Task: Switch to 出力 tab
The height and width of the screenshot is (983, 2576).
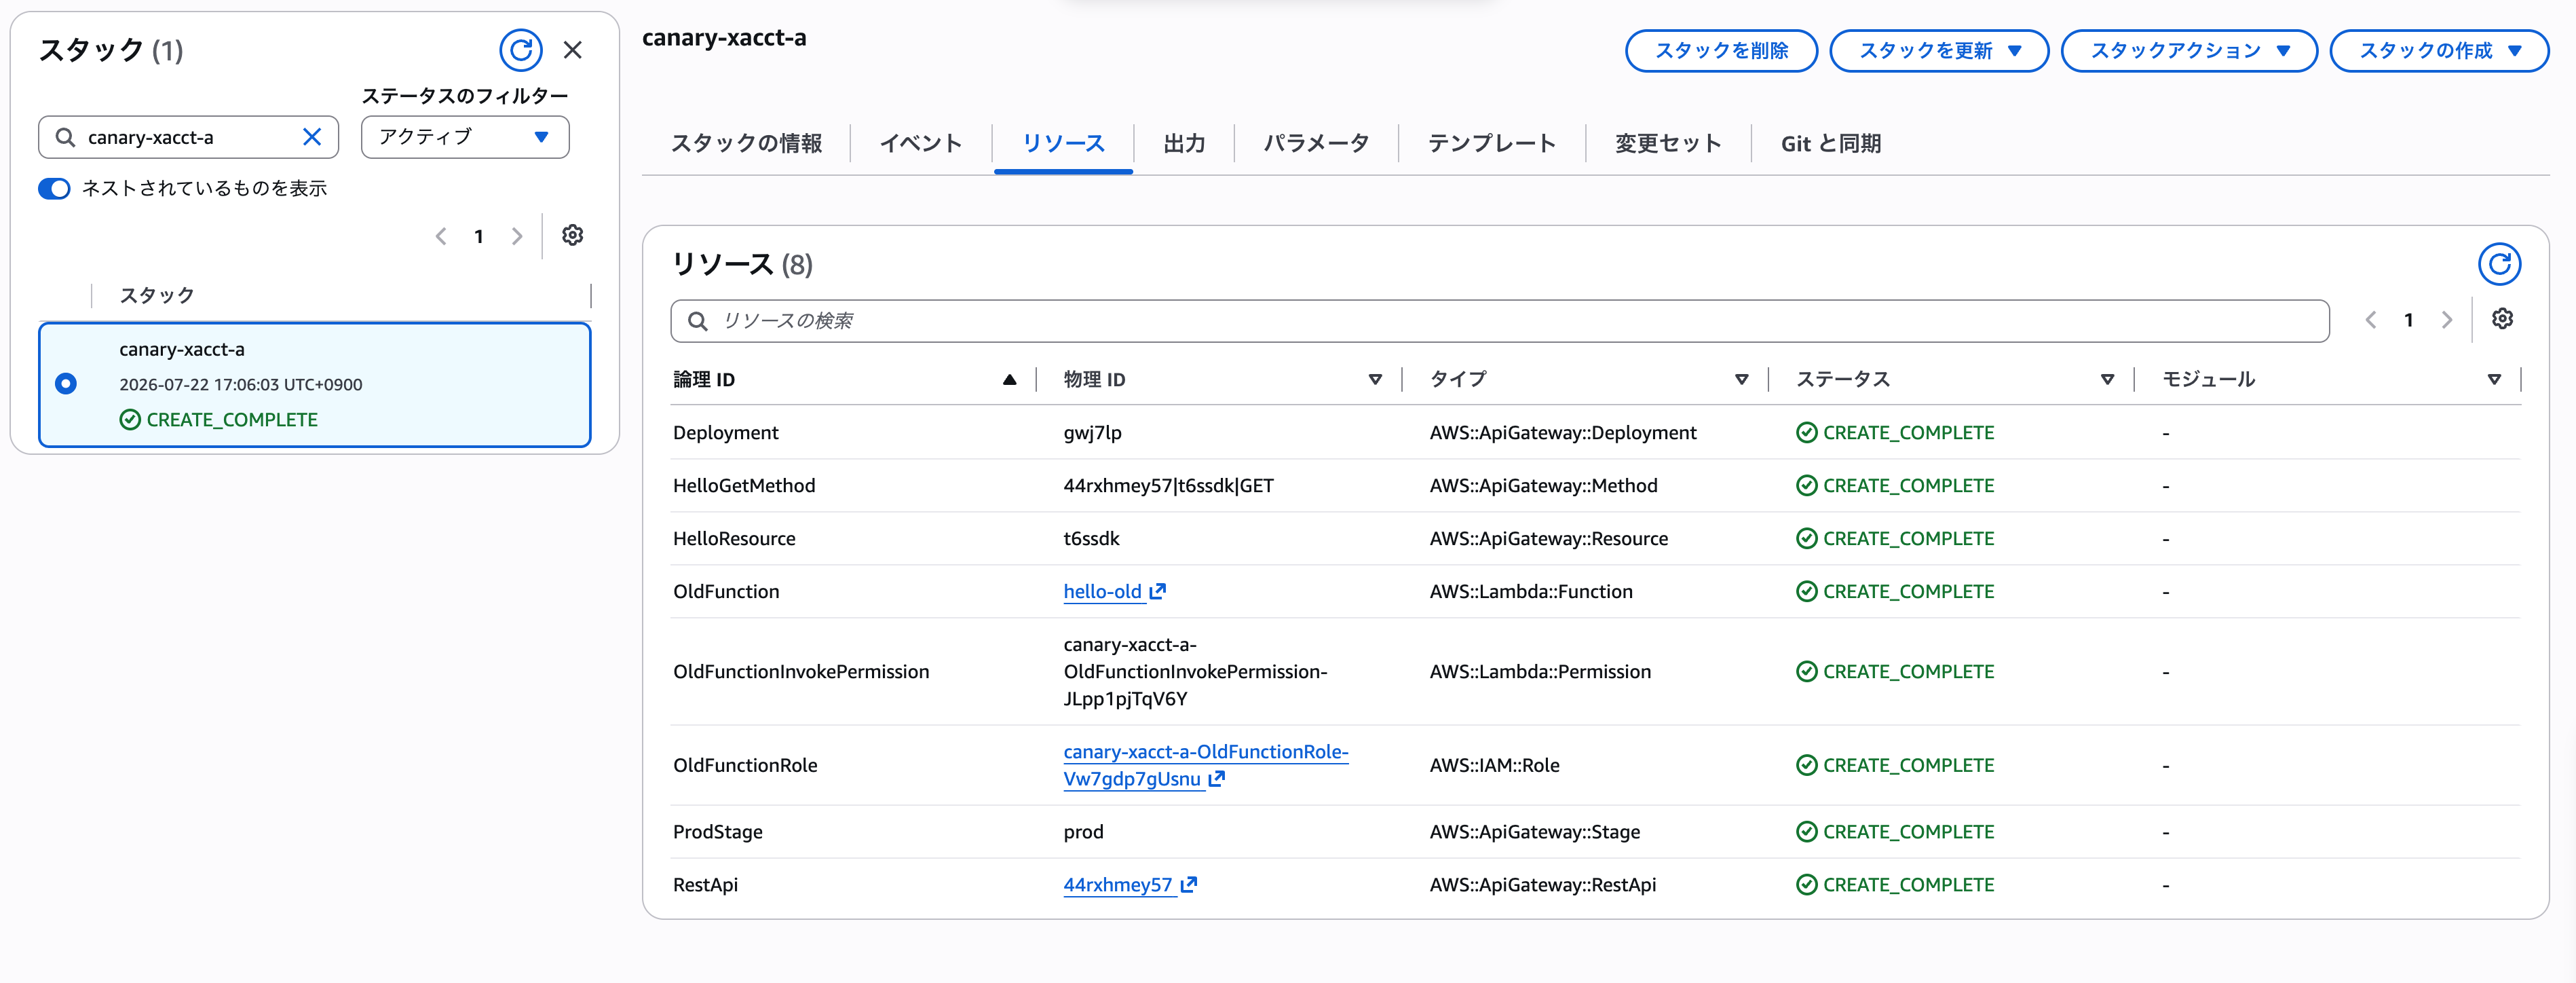Action: click(1184, 143)
